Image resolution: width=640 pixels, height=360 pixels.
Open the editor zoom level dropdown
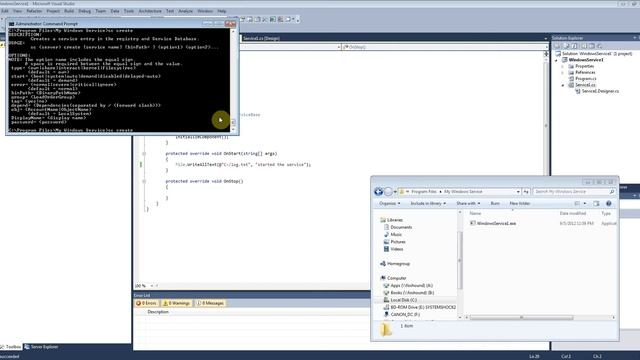click(x=152, y=286)
